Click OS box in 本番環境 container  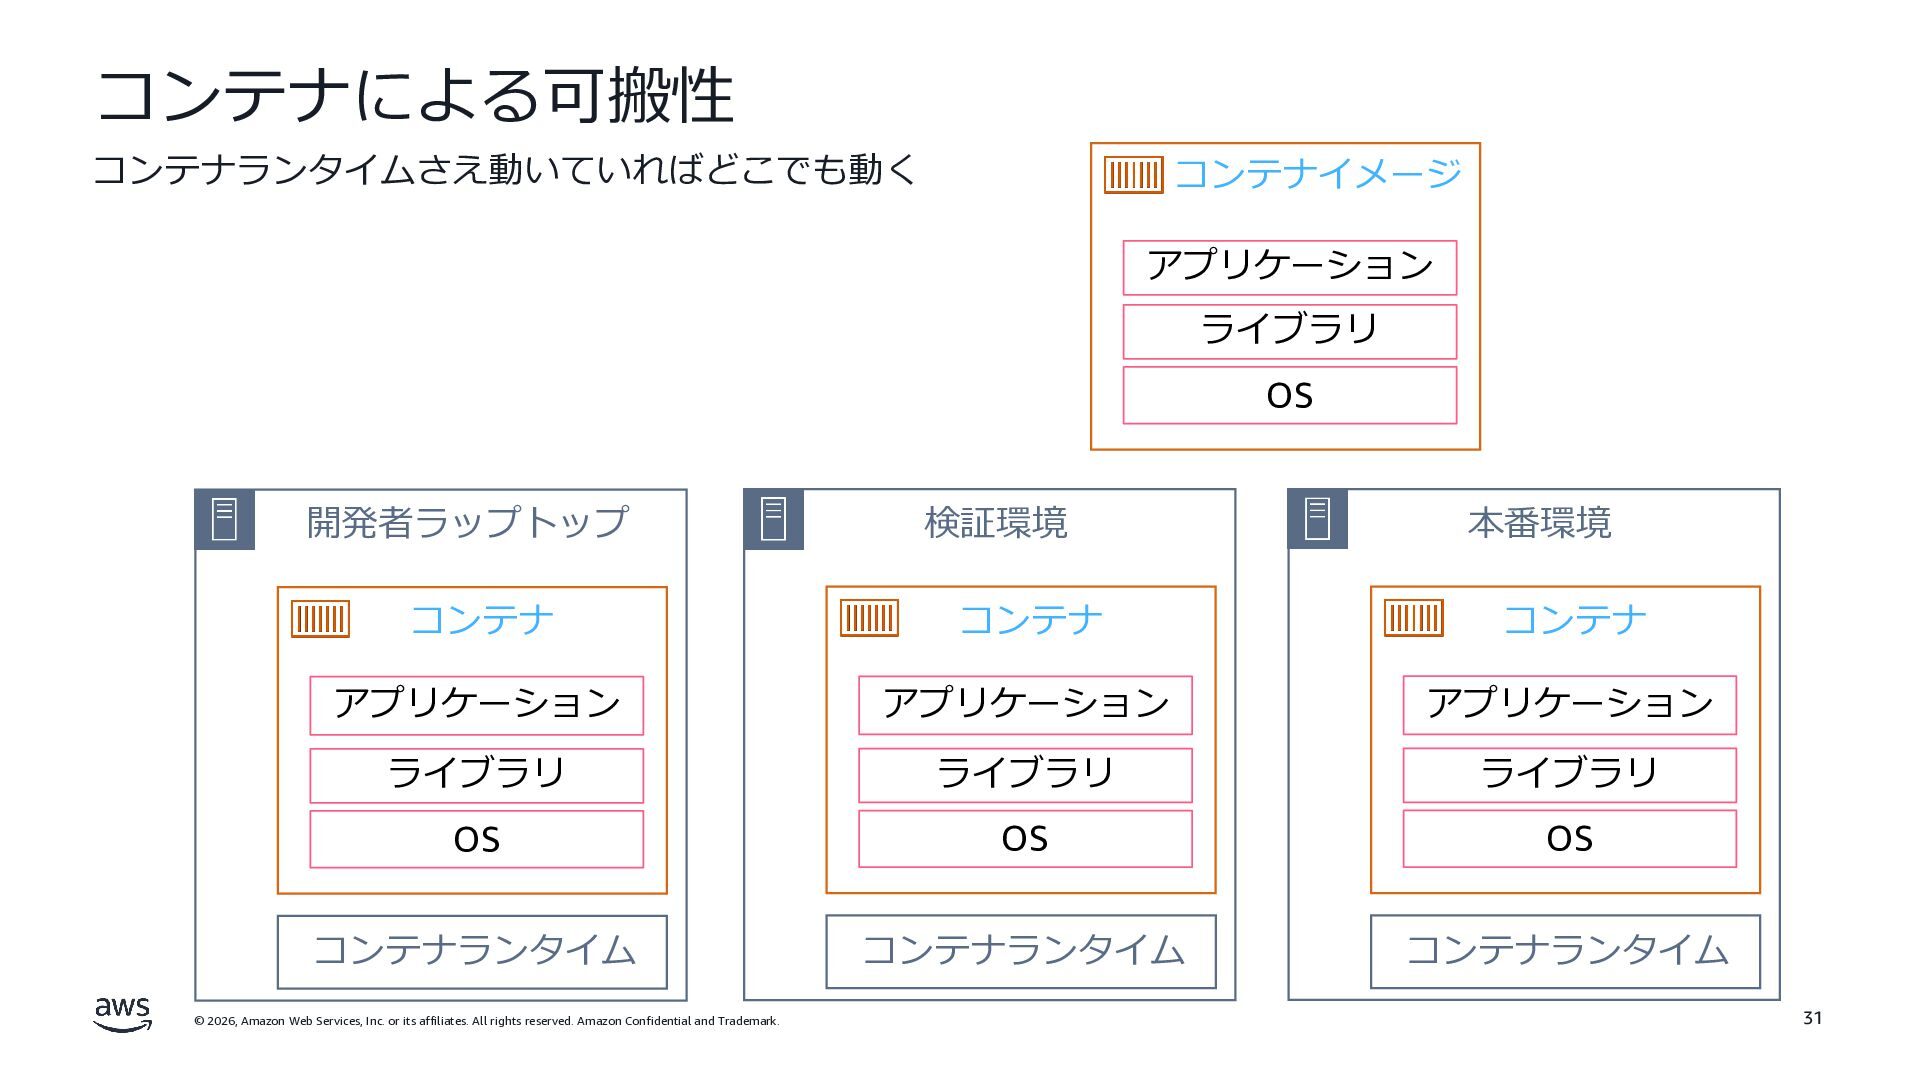(x=1569, y=839)
